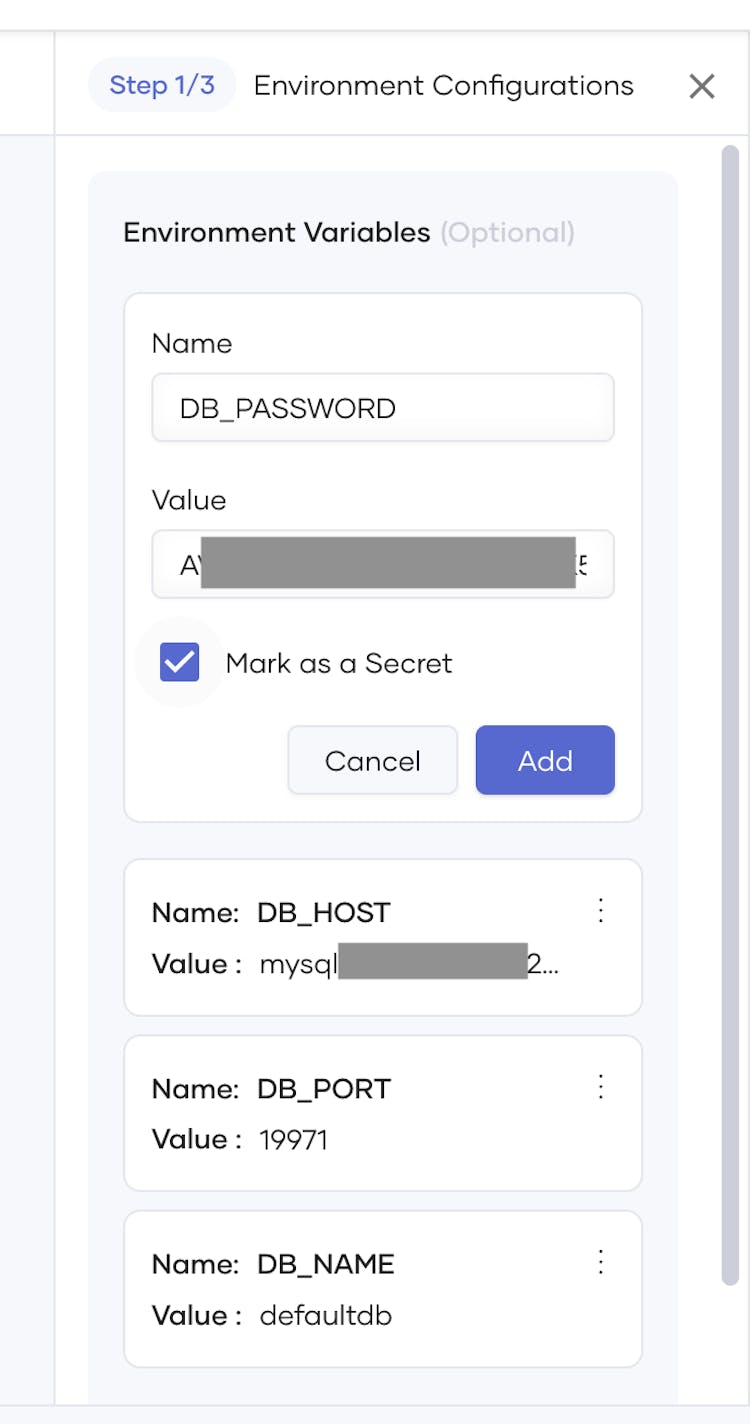This screenshot has width=750, height=1424.
Task: Click the panel's vertical scrollbar
Action: (730, 700)
